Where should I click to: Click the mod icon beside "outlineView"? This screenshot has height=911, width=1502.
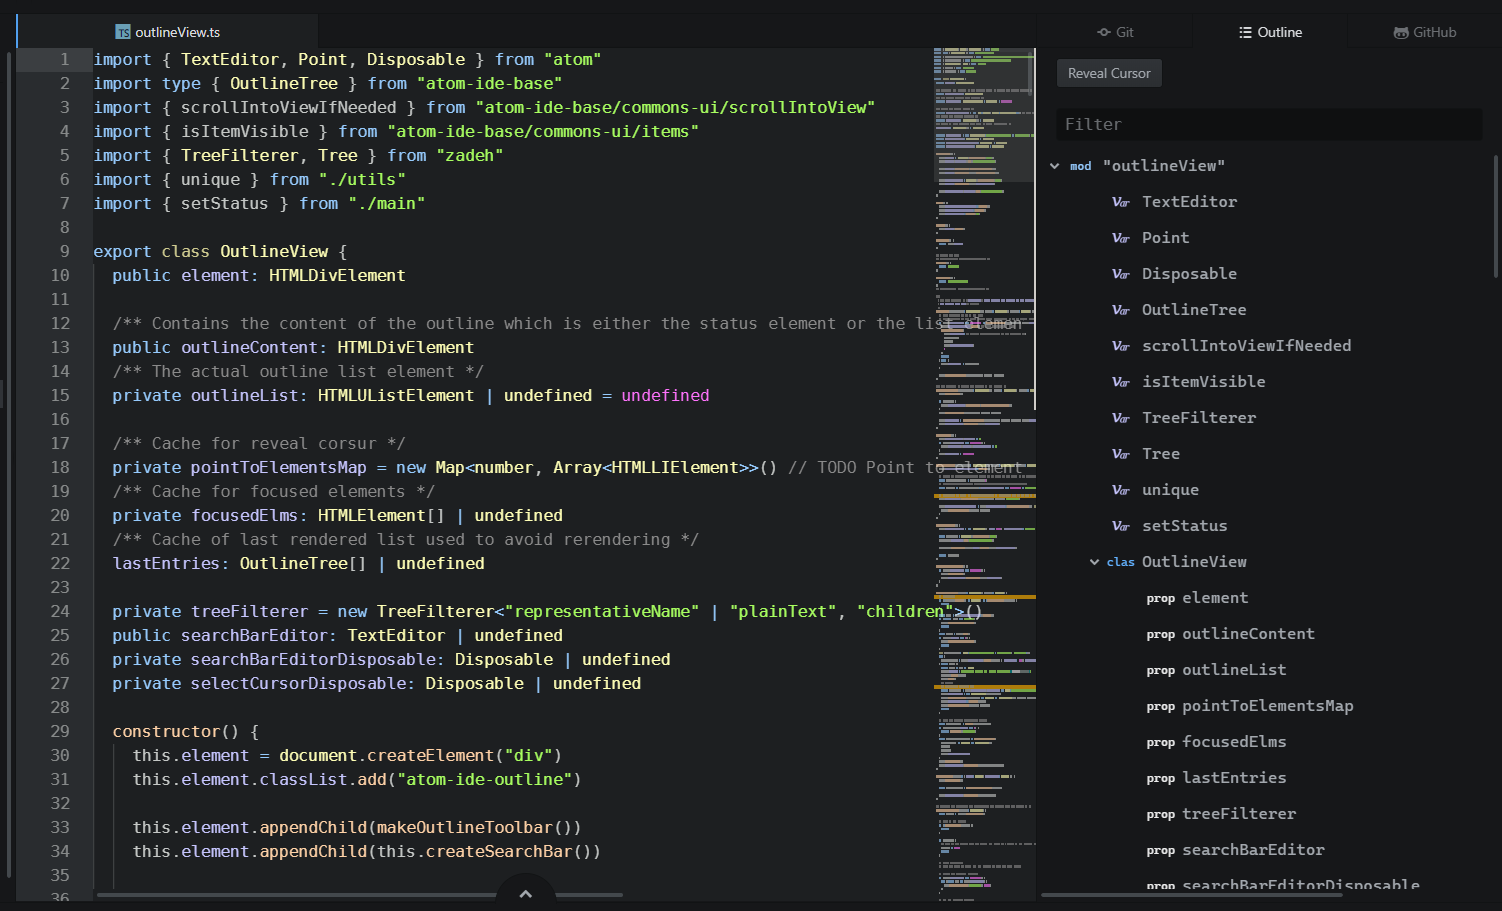point(1081,166)
